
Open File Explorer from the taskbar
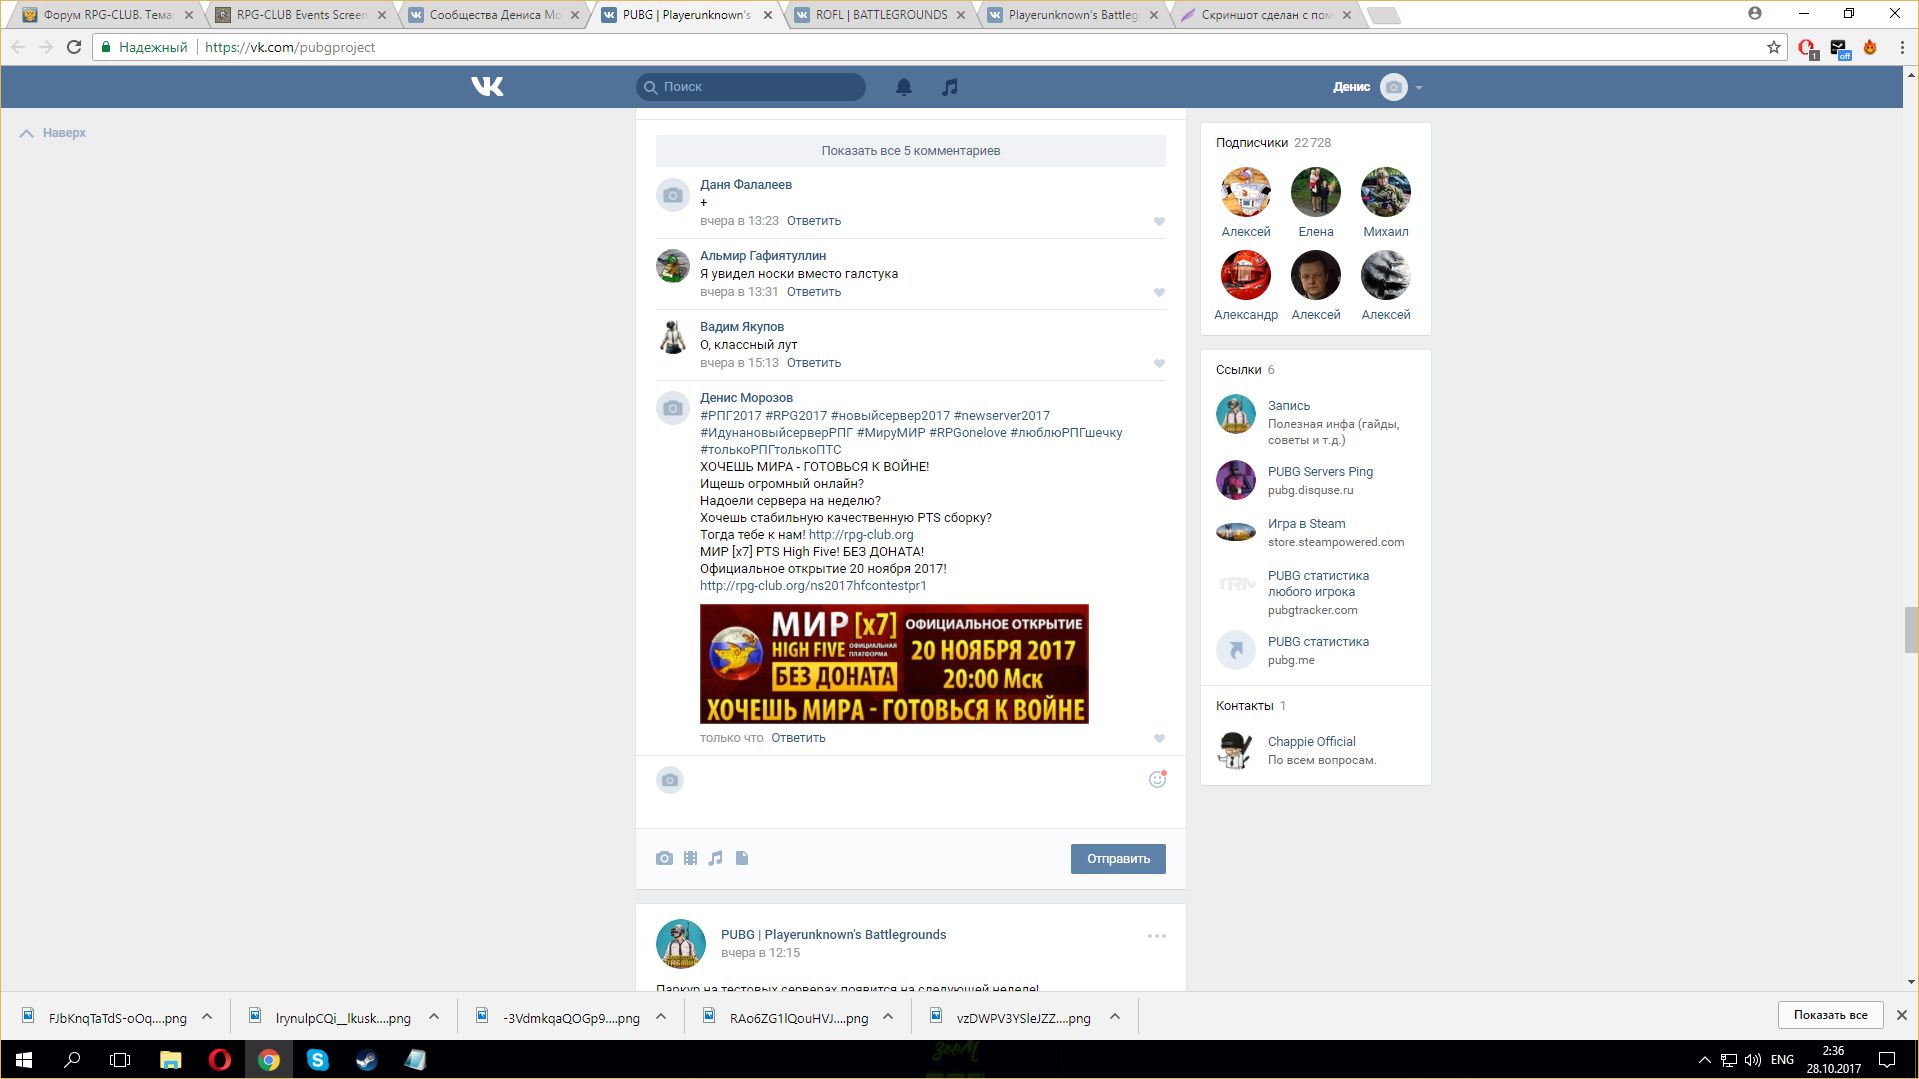coord(170,1060)
